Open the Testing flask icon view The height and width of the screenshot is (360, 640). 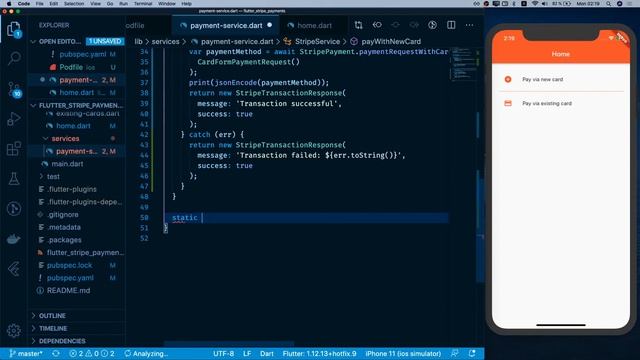pyautogui.click(x=14, y=179)
